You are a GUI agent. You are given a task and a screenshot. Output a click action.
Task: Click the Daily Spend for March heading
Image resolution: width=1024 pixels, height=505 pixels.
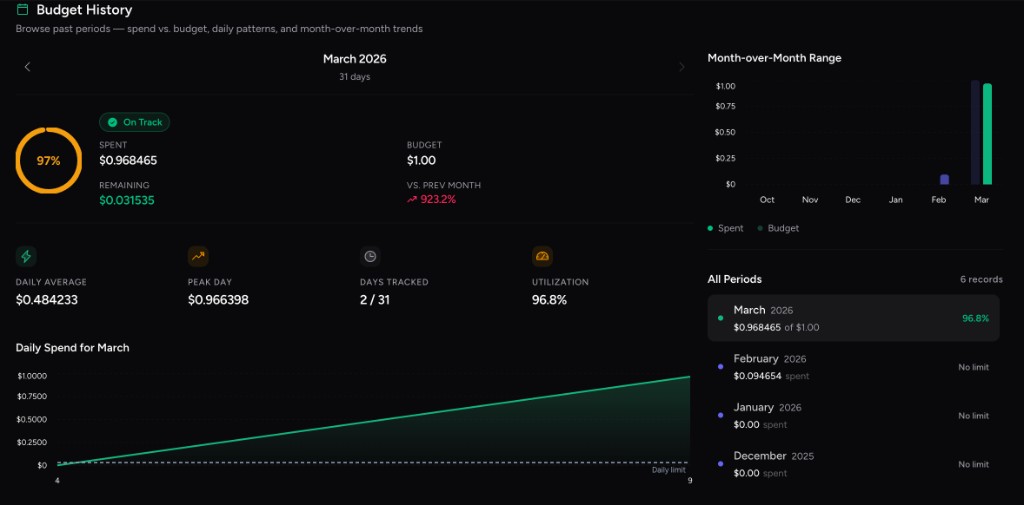pos(72,348)
